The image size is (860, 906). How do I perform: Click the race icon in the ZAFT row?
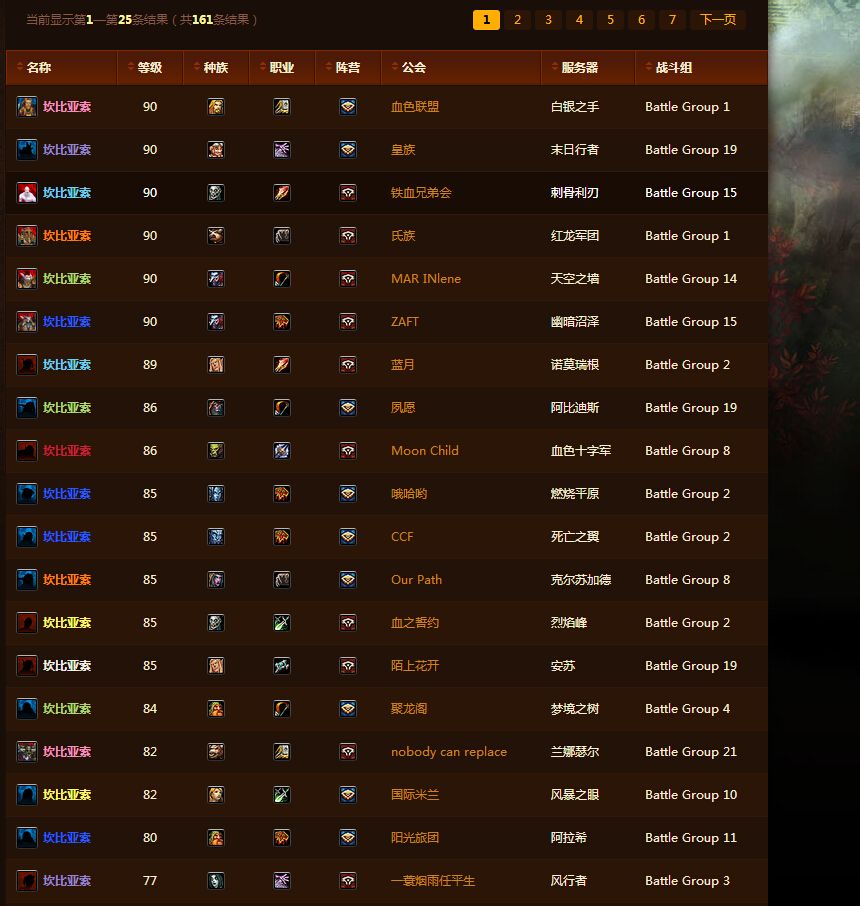216,322
